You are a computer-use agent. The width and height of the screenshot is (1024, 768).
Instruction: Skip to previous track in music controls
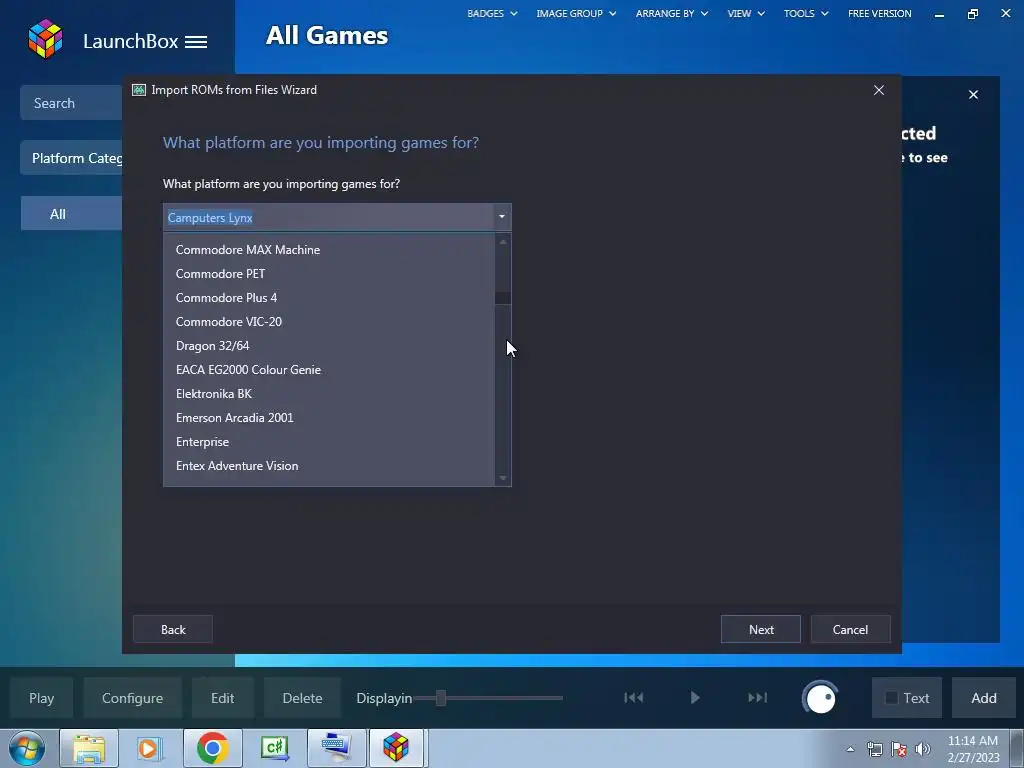(633, 697)
